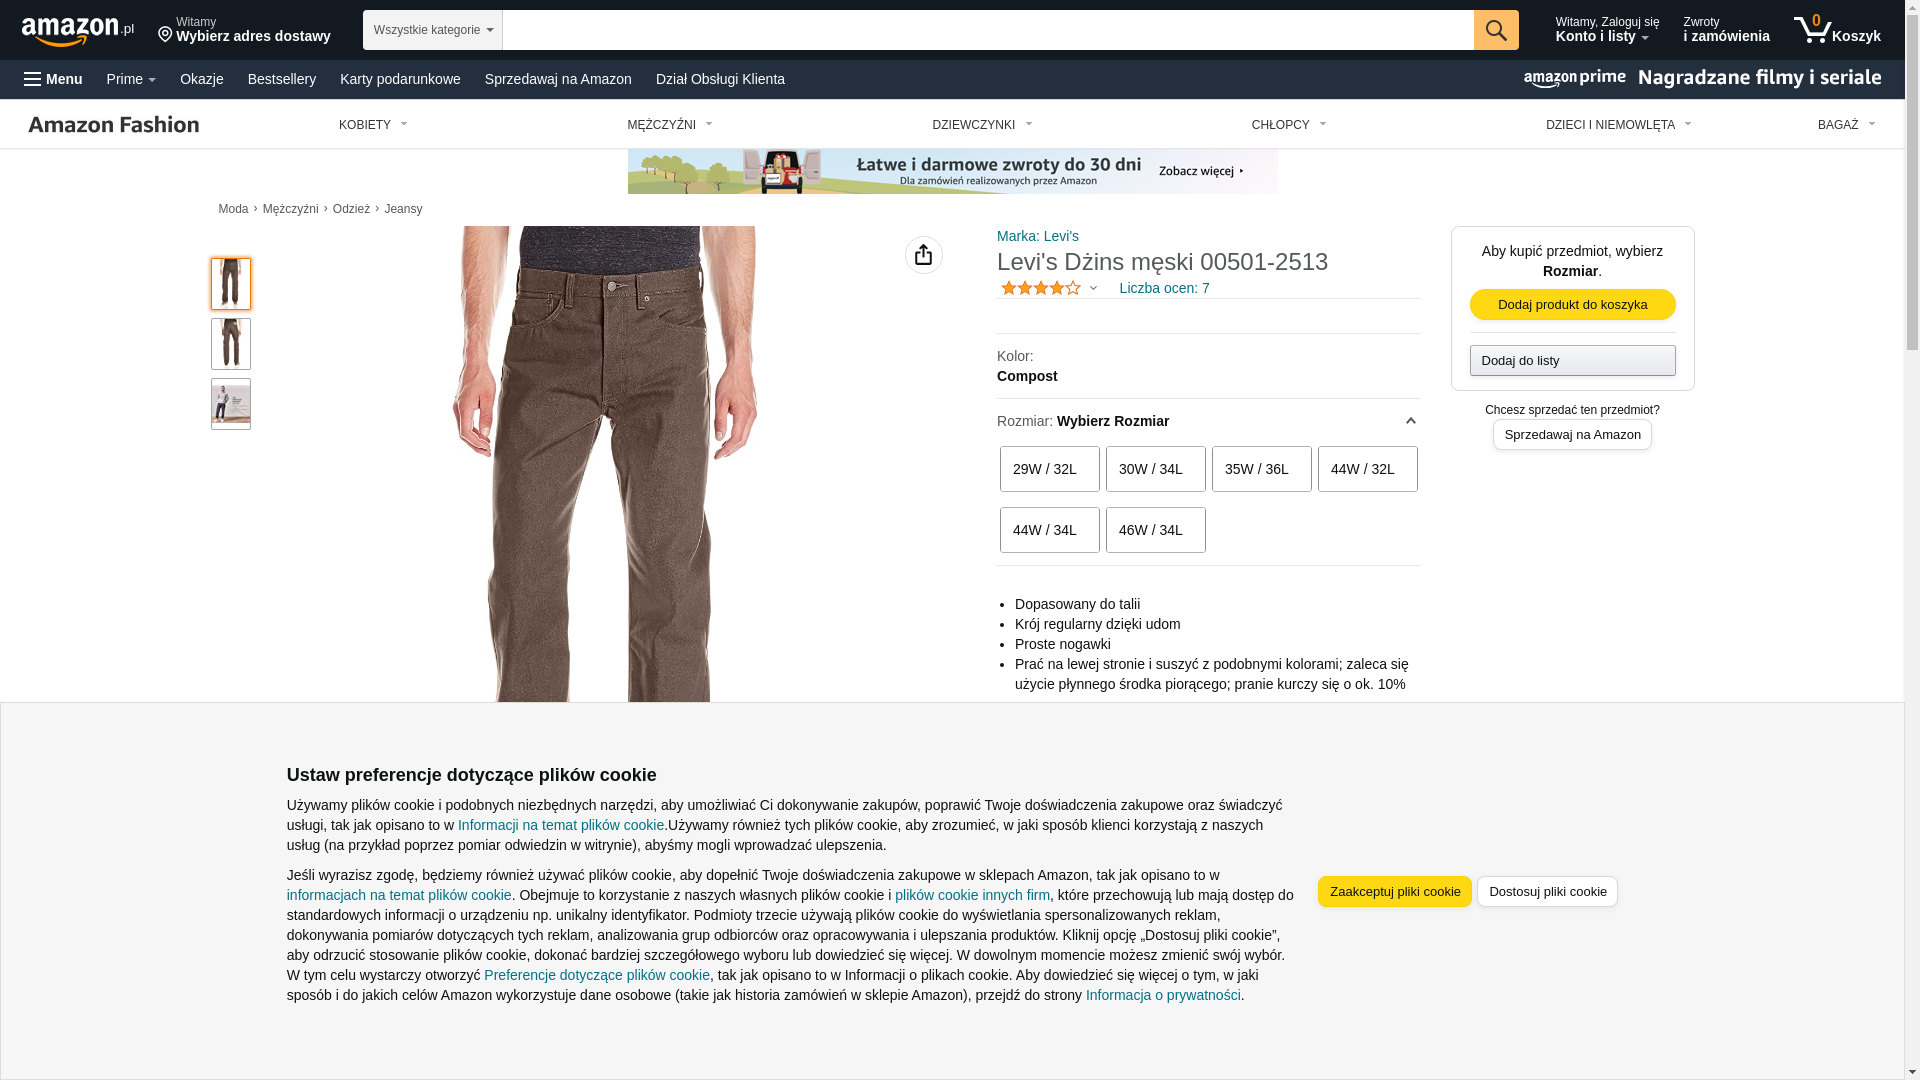
Task: Select size 29W / 32L
Action: click(x=1050, y=469)
